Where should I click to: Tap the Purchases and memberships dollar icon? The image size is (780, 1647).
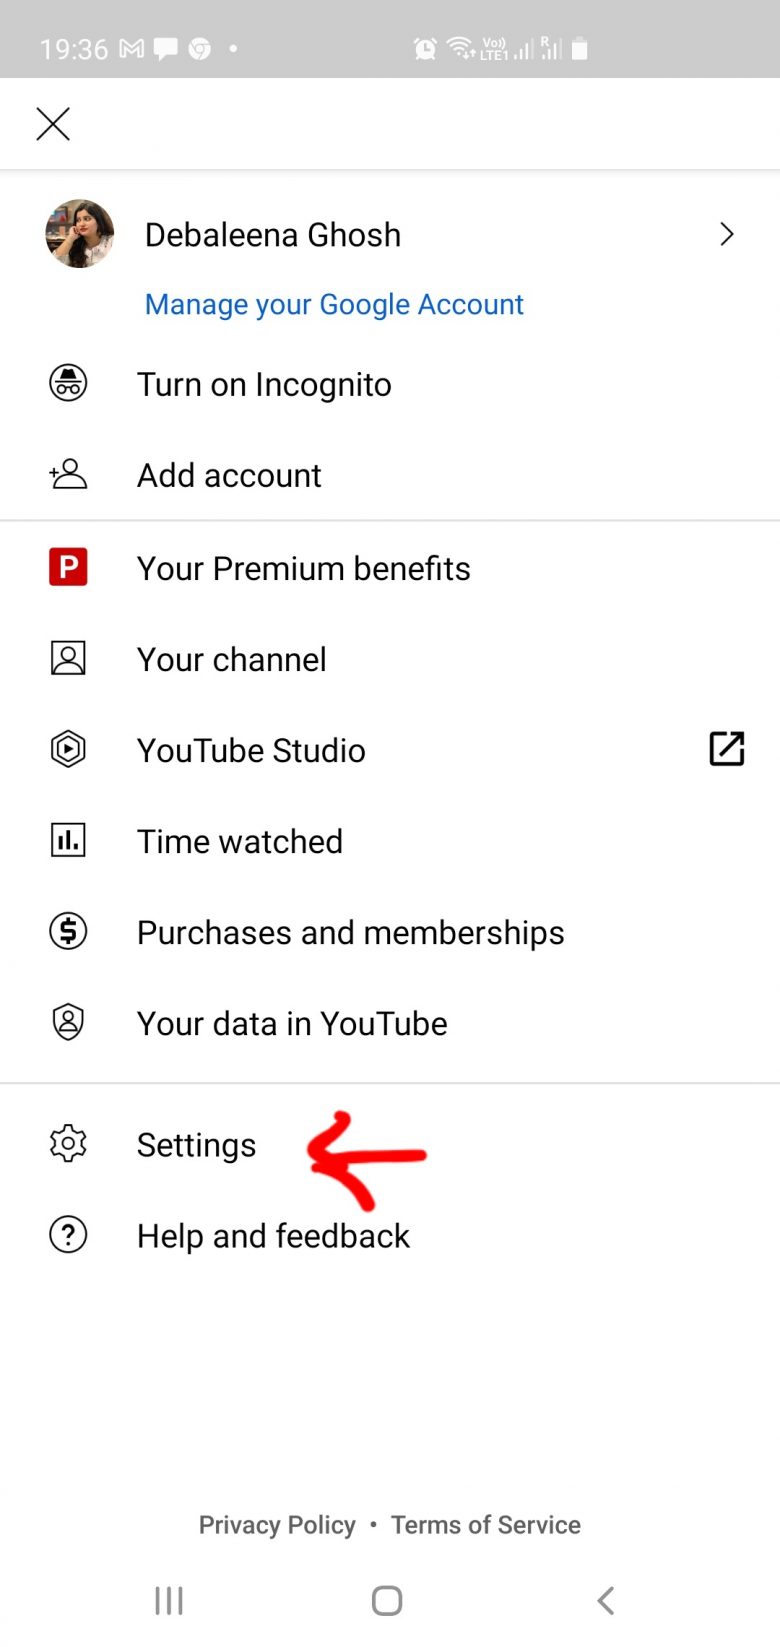tap(67, 931)
